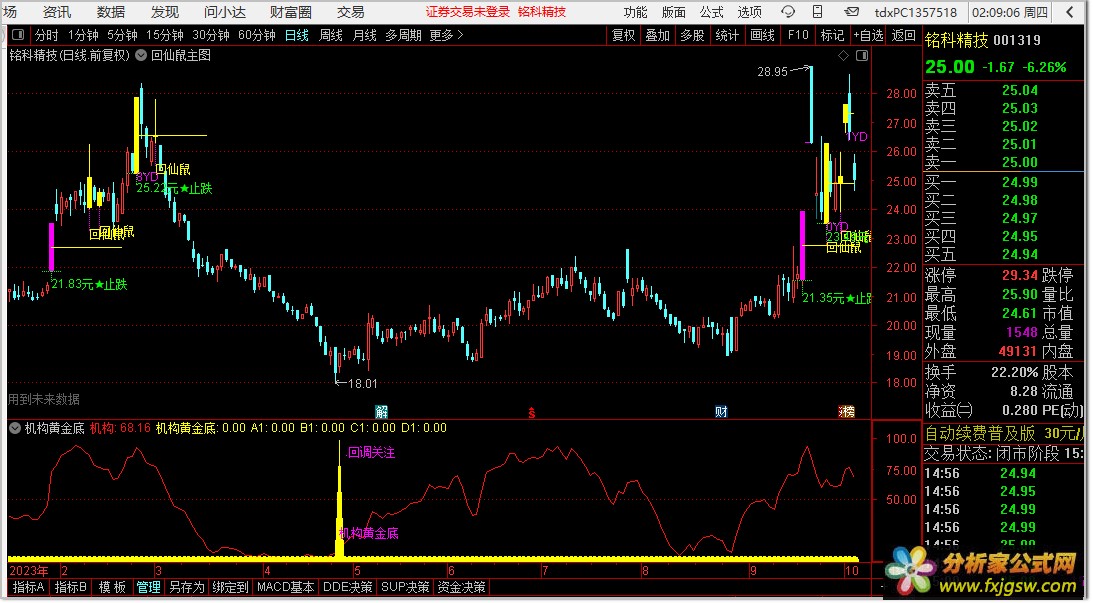Image resolution: width=1093 pixels, height=603 pixels.
Task: Switch to the 月线 period
Action: [365, 35]
